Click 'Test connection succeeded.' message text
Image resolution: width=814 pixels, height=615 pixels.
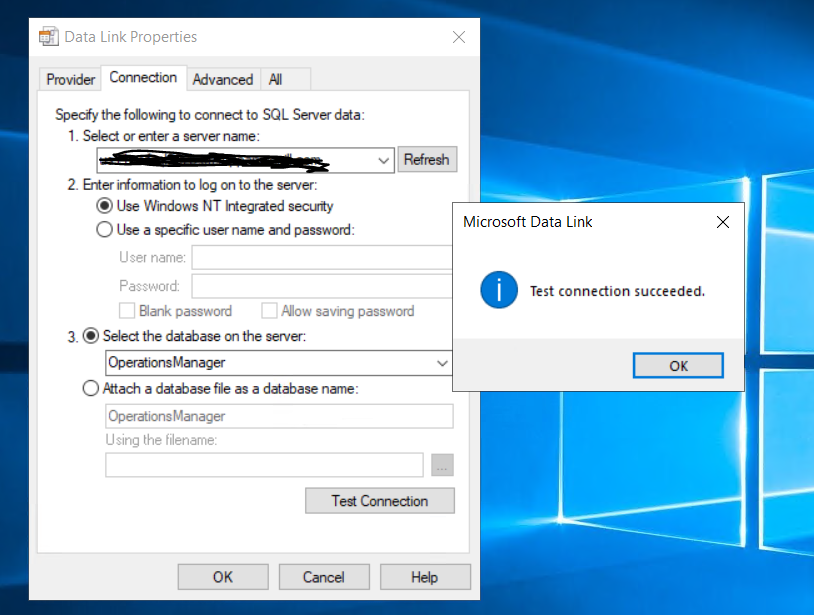pos(617,291)
